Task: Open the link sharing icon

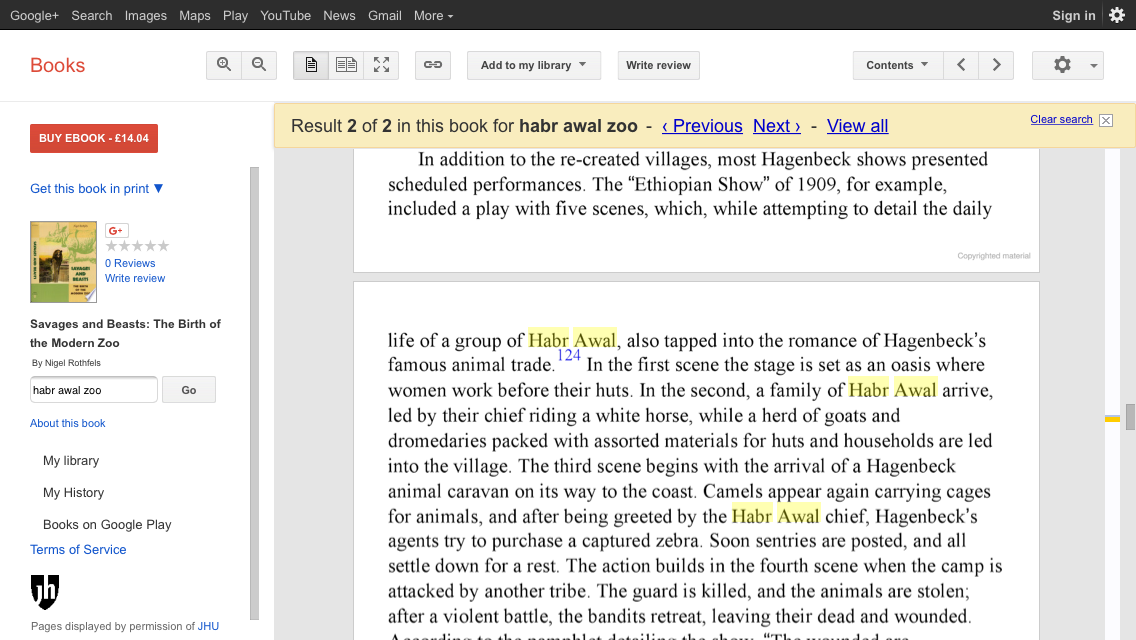Action: (x=433, y=65)
